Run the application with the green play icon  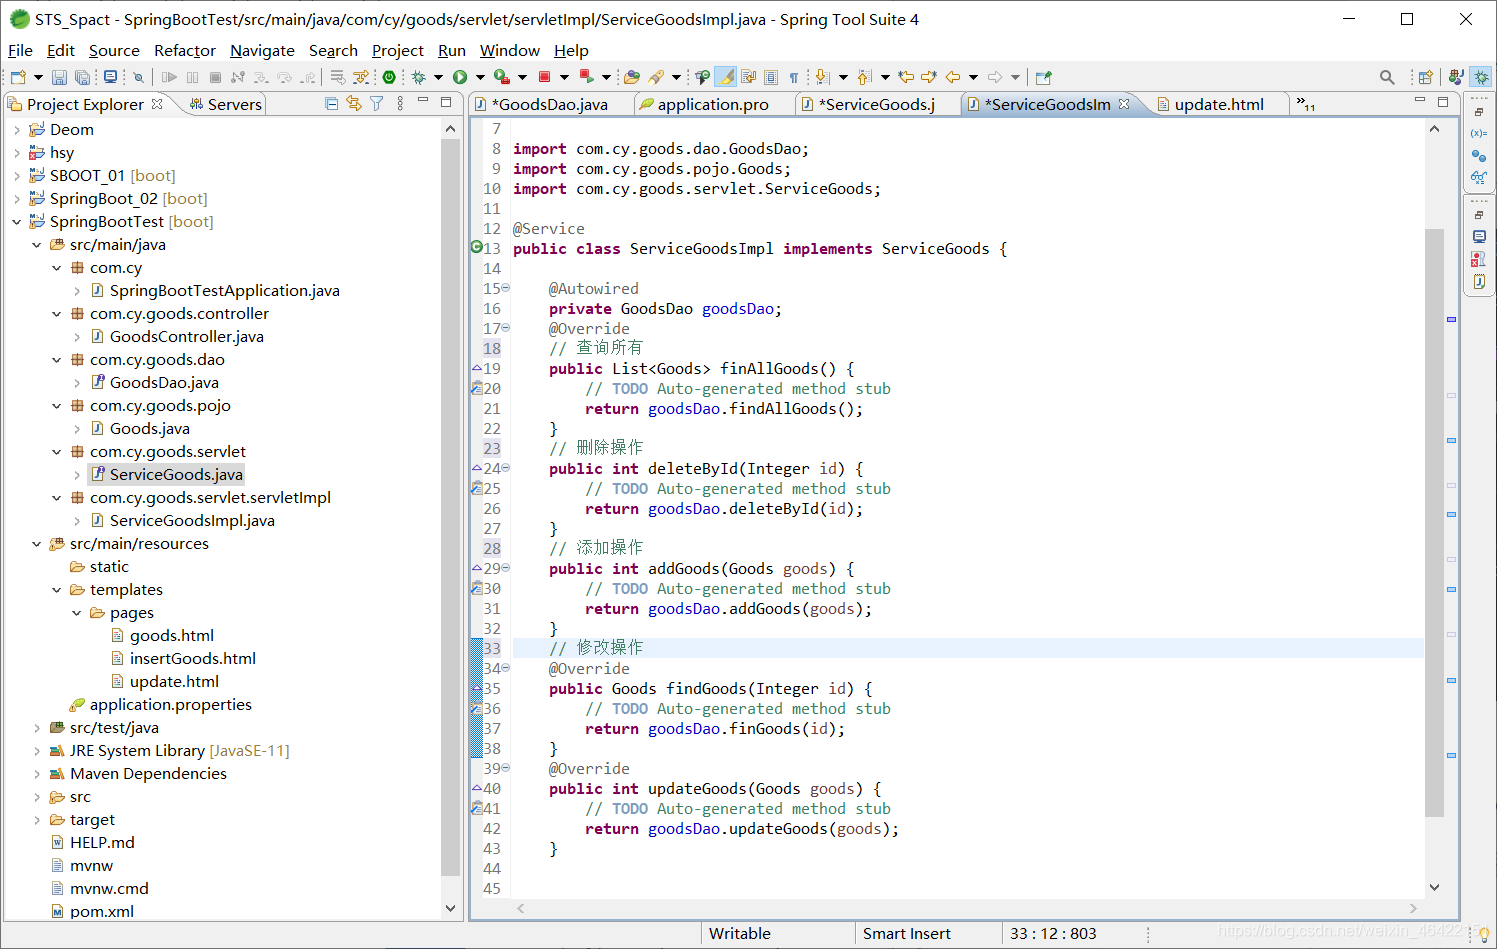[459, 77]
